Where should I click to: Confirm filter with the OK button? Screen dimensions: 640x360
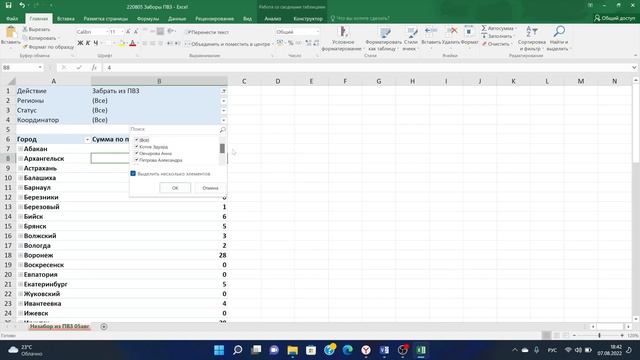(x=175, y=188)
